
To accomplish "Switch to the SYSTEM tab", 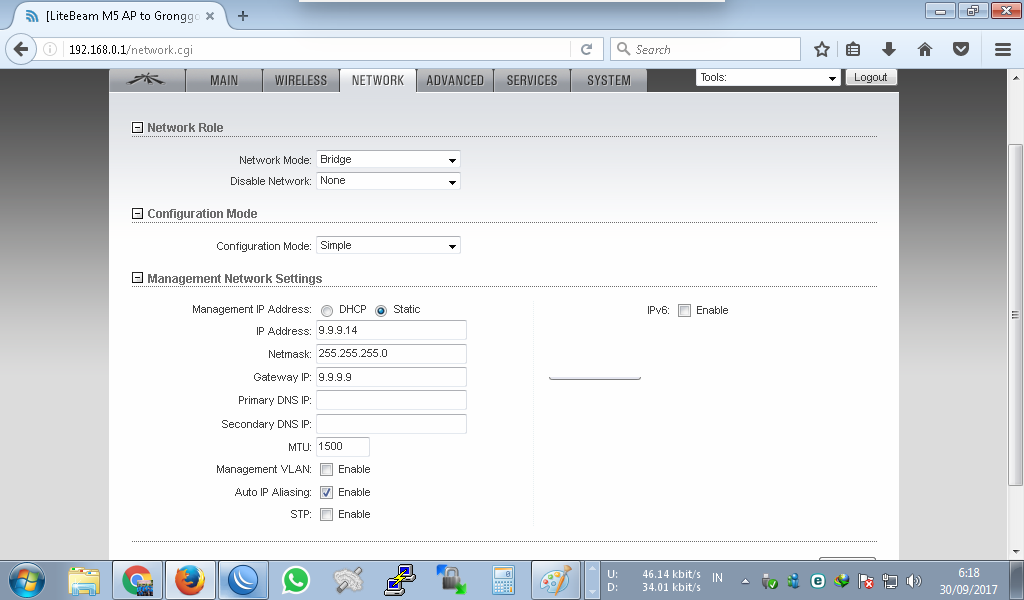I will tap(609, 81).
